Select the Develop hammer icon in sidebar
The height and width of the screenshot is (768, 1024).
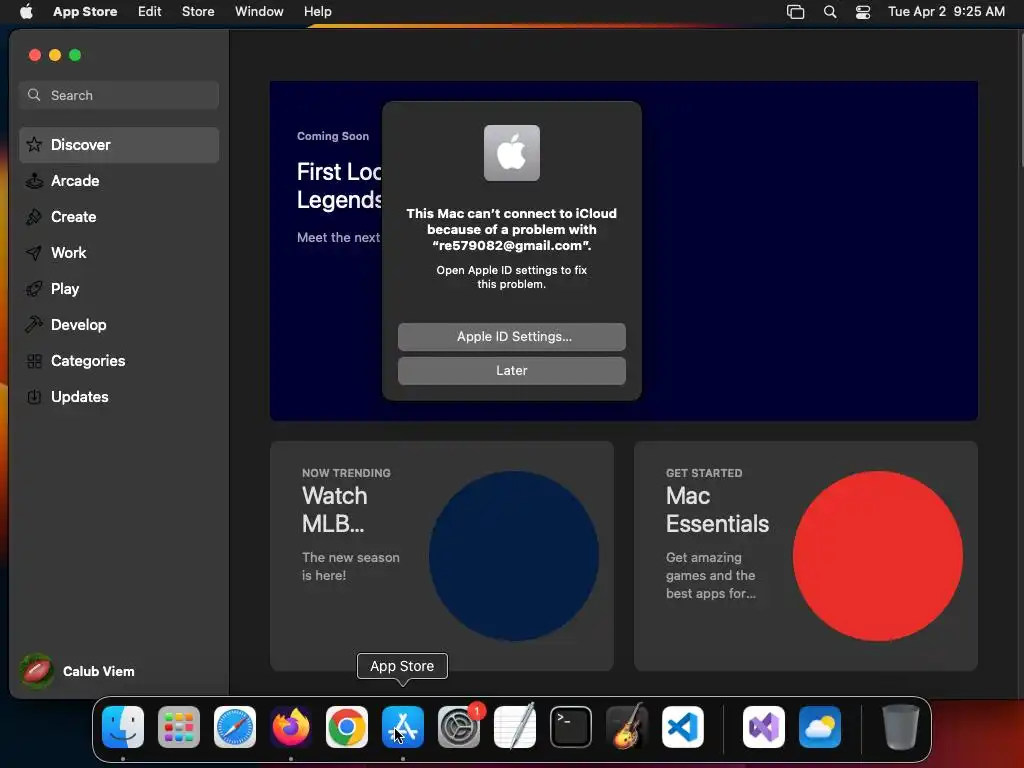coord(34,325)
